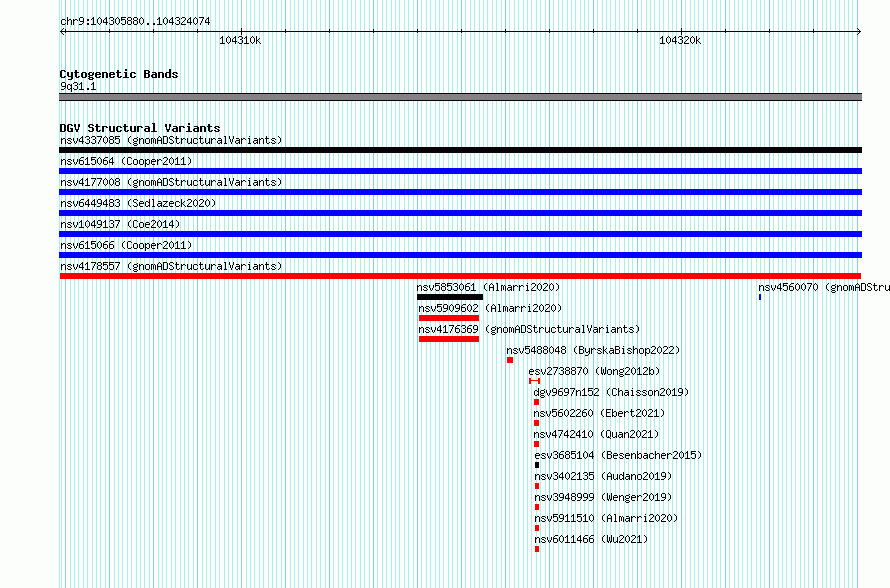Click the red bar for nsv5909602

pyautogui.click(x=449, y=318)
